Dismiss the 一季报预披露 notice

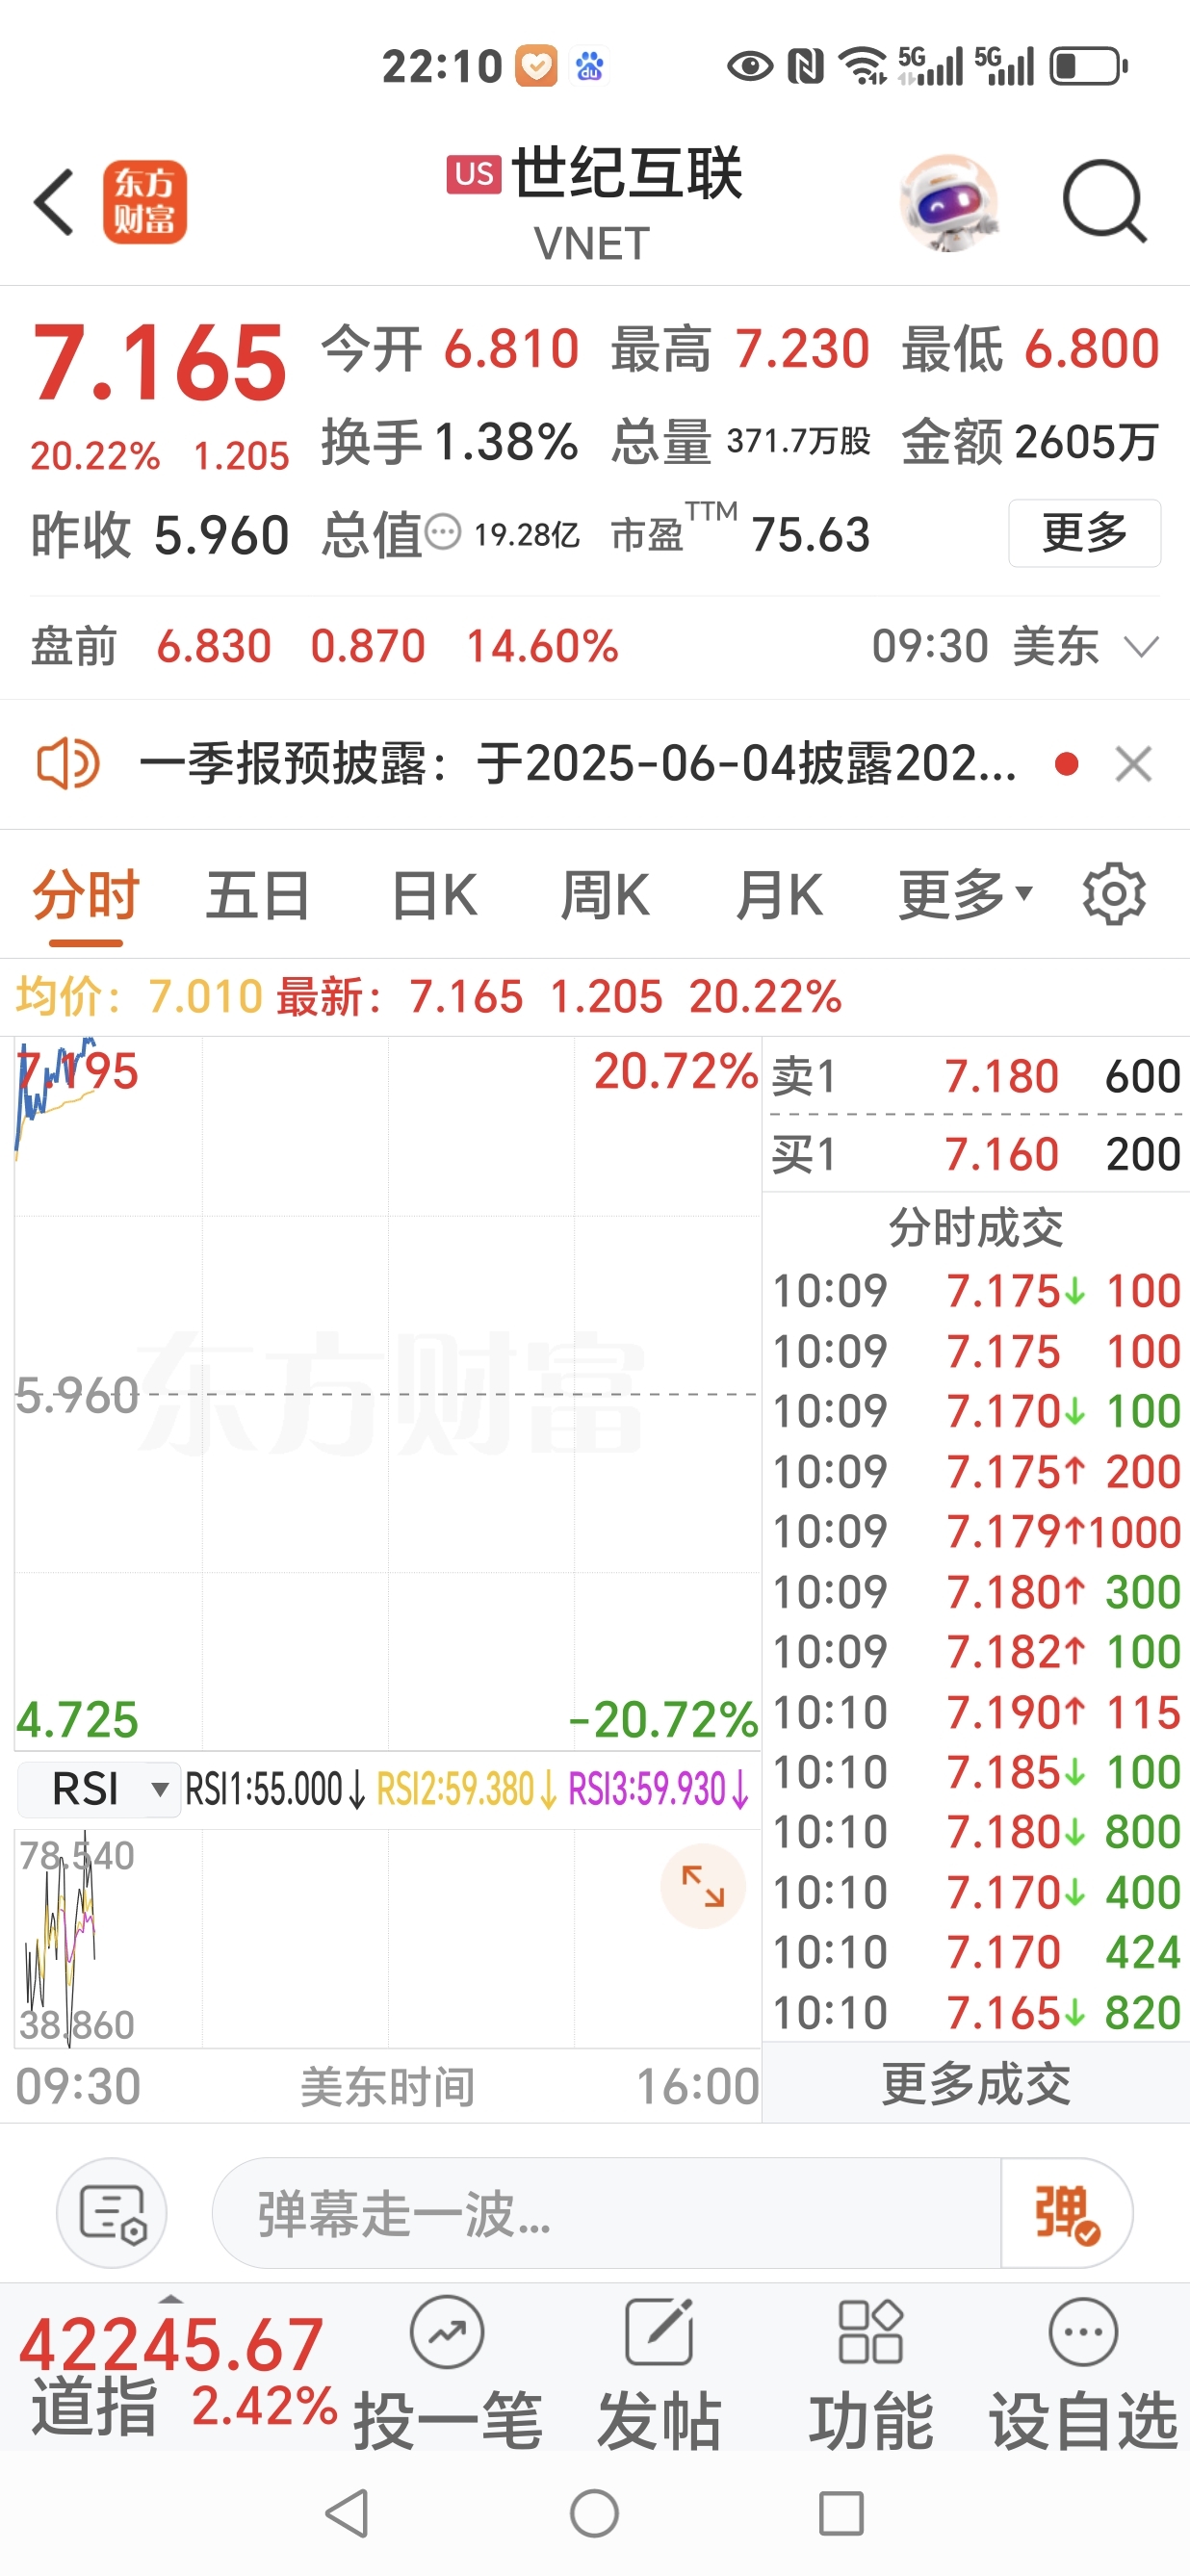pos(1133,764)
